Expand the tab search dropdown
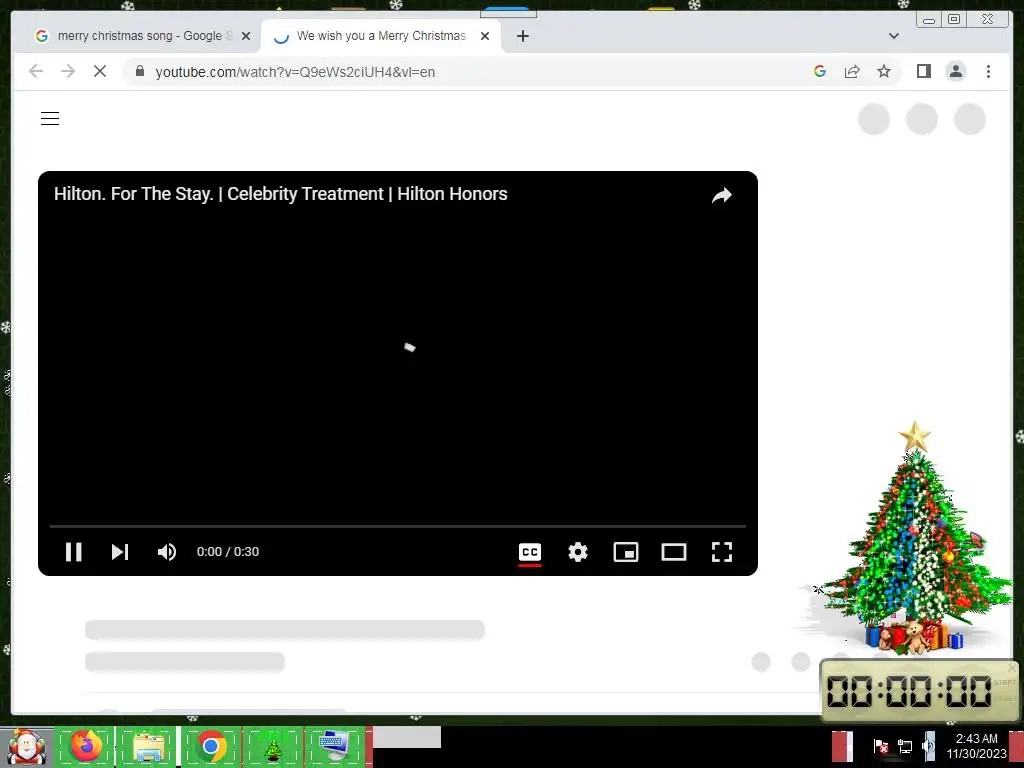1024x768 pixels. (893, 36)
